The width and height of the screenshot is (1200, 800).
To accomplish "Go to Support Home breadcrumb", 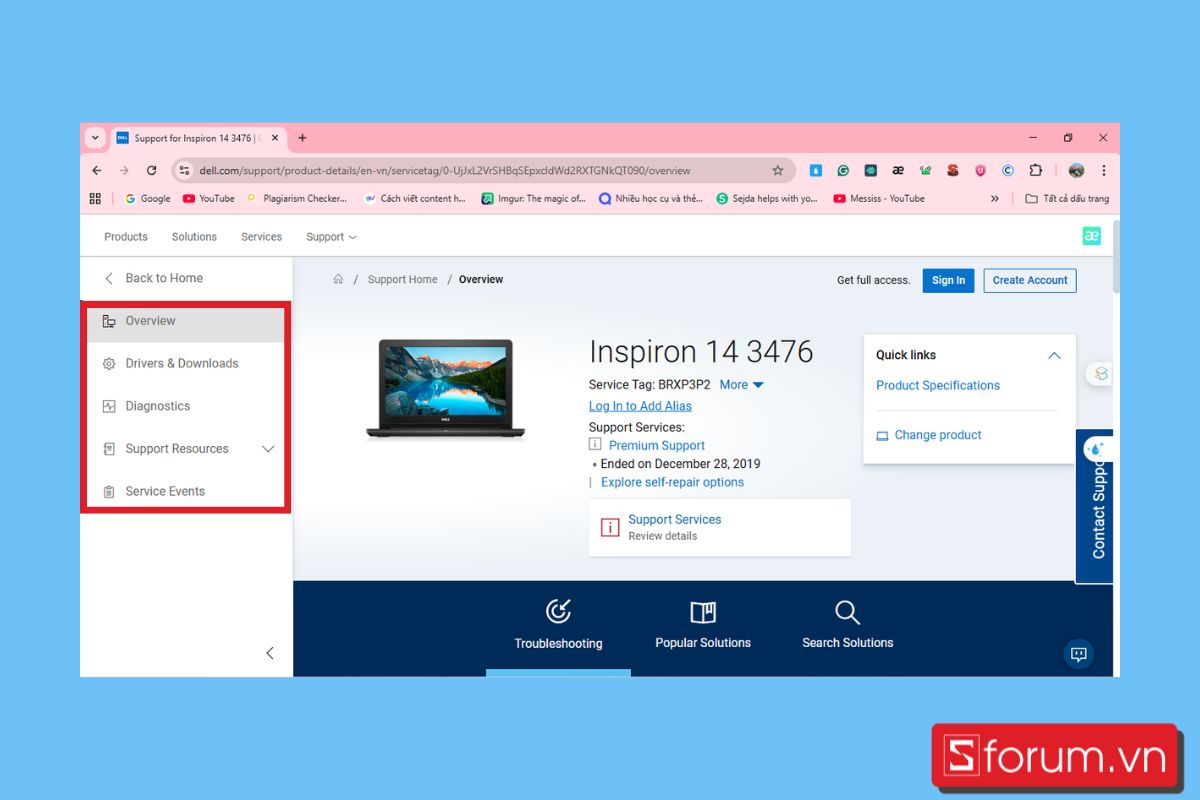I will click(x=402, y=279).
